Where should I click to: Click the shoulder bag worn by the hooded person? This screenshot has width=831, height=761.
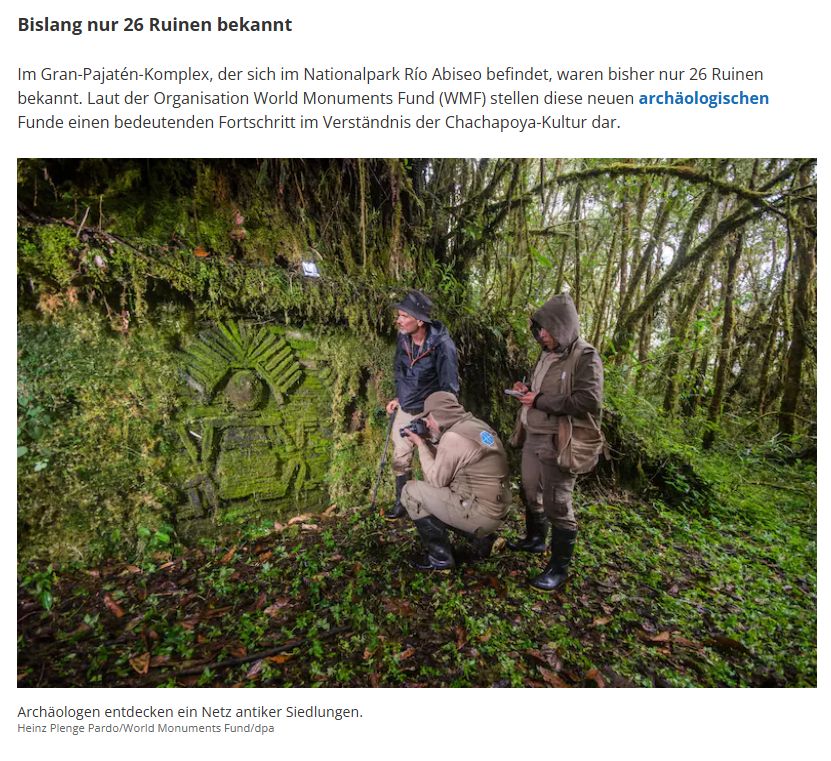(580, 445)
